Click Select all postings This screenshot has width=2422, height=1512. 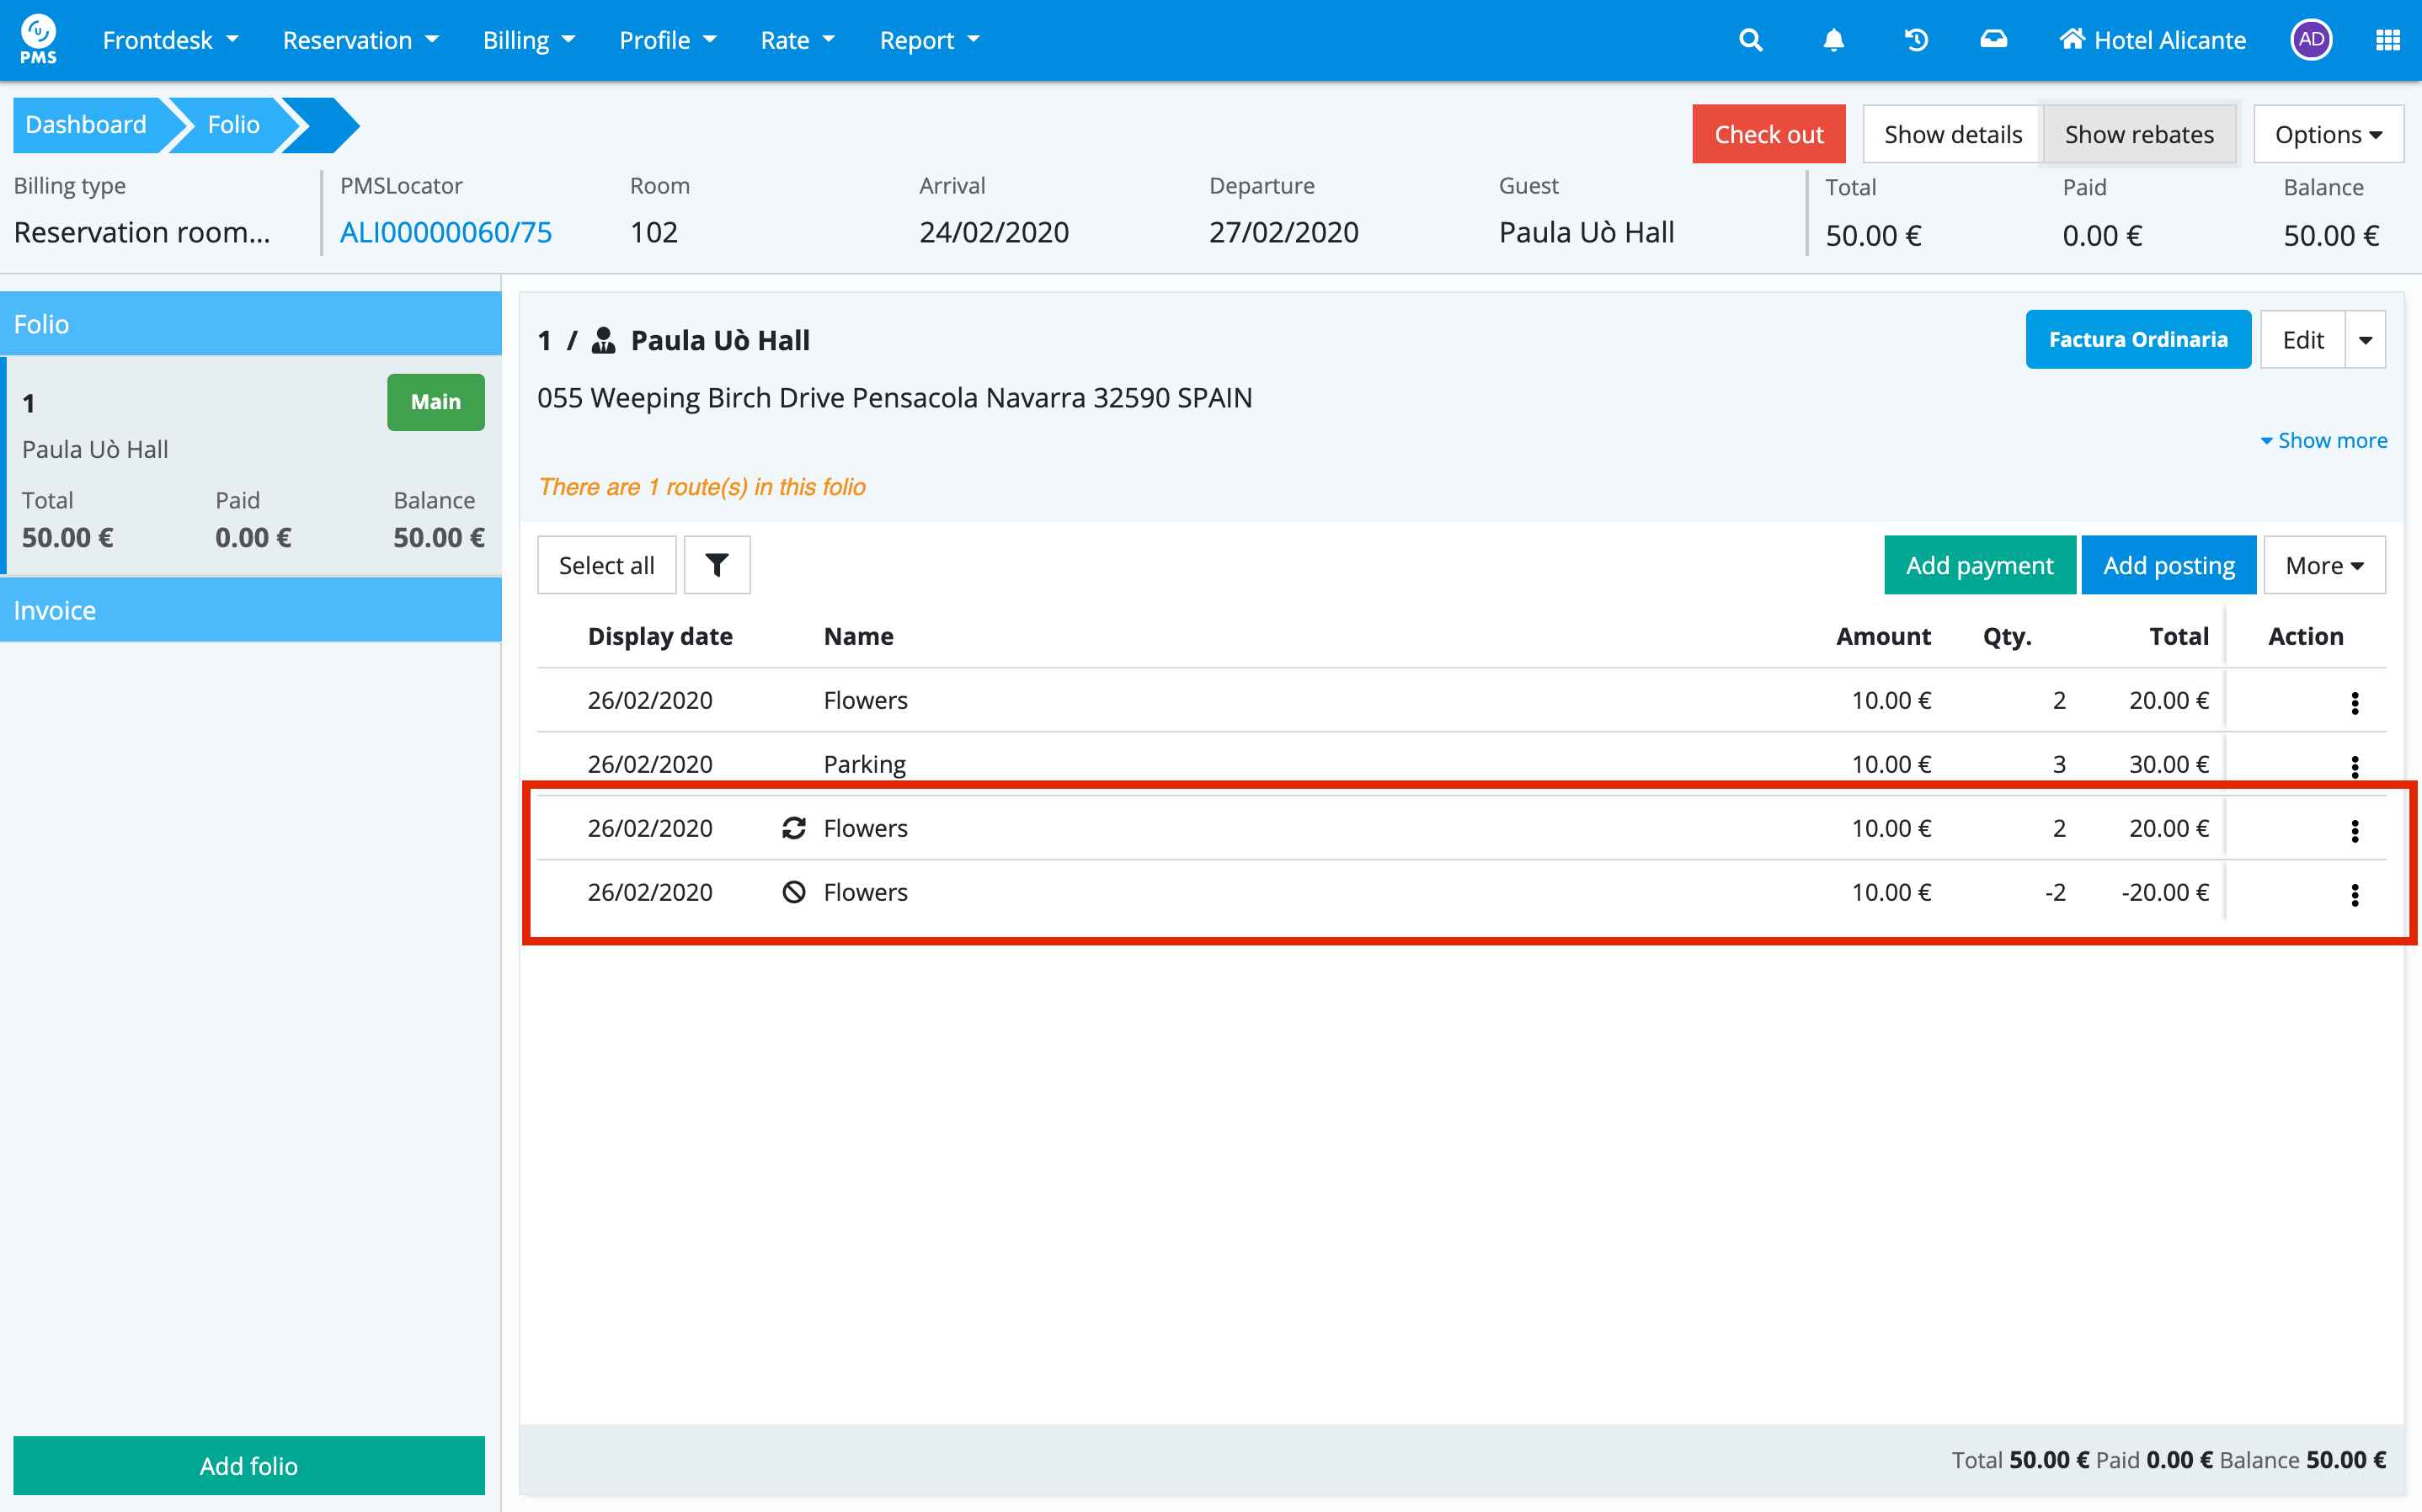[606, 565]
